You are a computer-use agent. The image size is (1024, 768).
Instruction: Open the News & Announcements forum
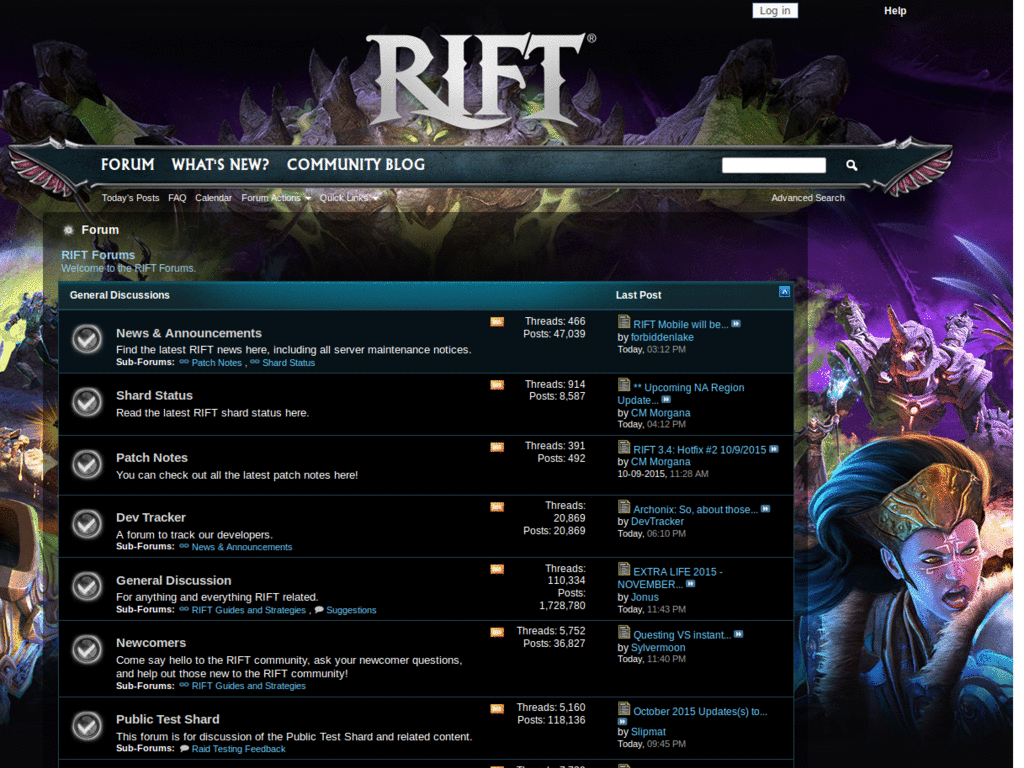189,333
